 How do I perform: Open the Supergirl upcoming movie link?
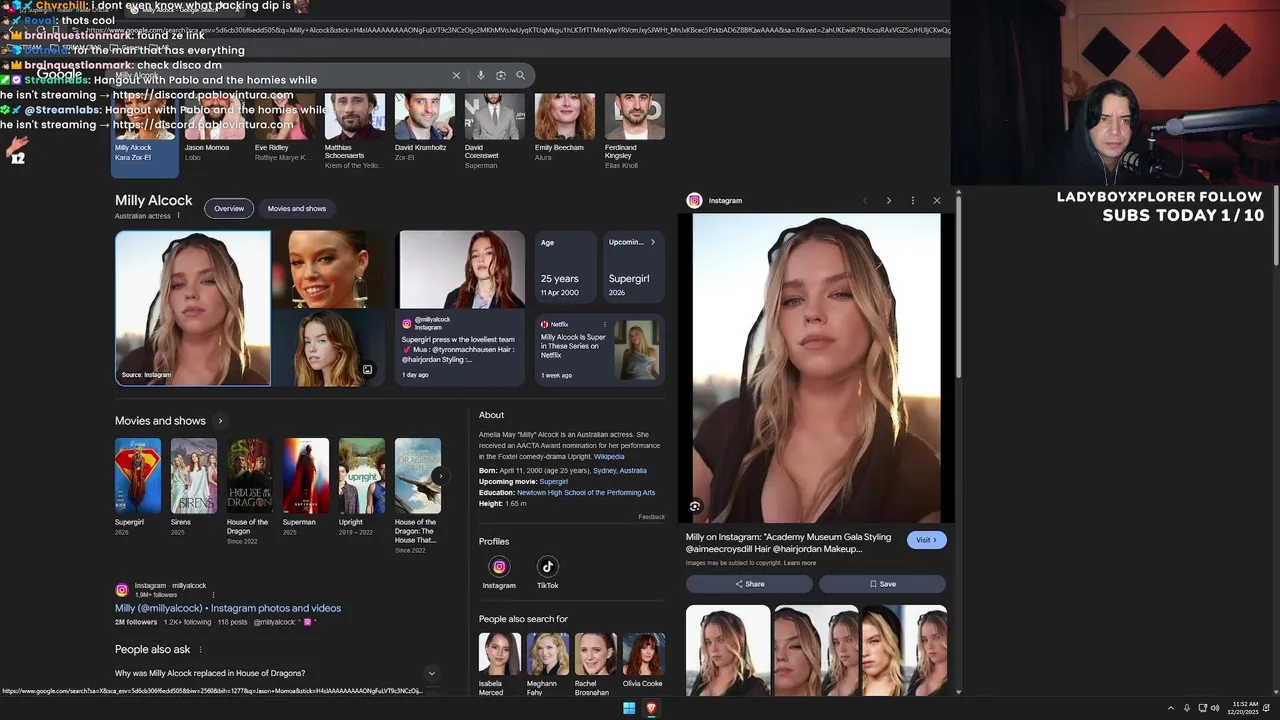tap(553, 481)
